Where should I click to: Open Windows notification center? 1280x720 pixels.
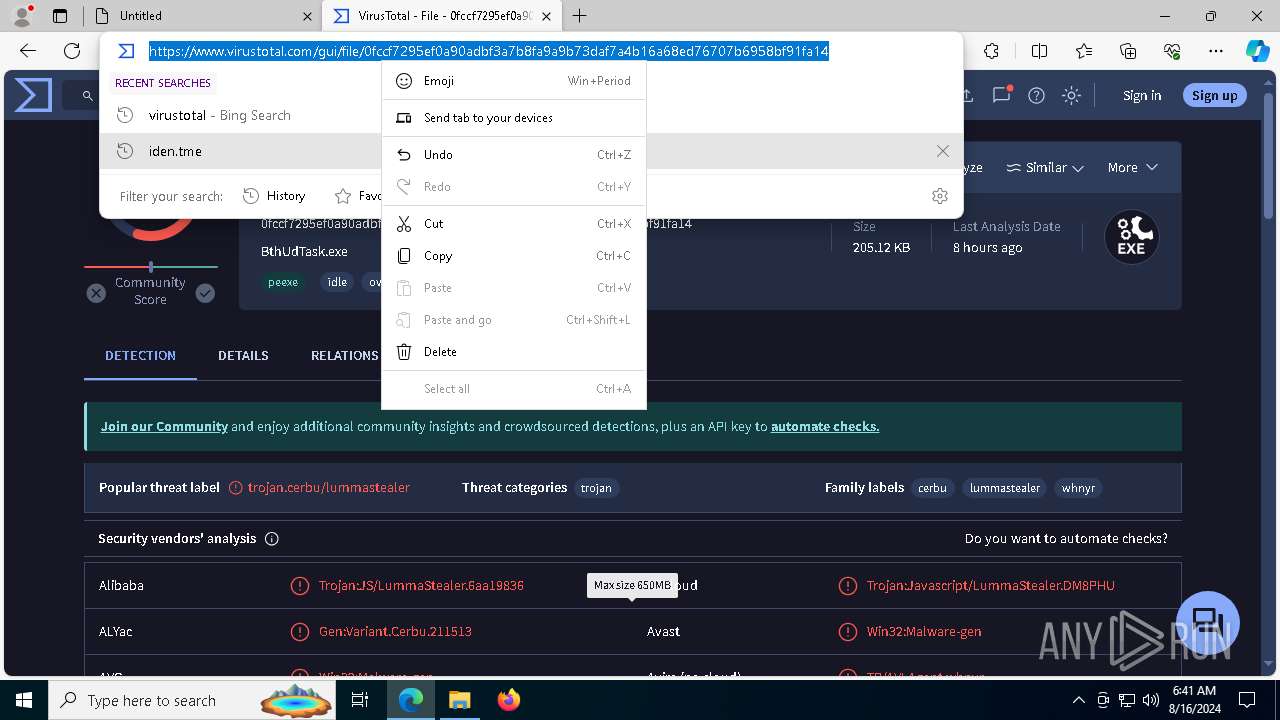coord(1247,700)
